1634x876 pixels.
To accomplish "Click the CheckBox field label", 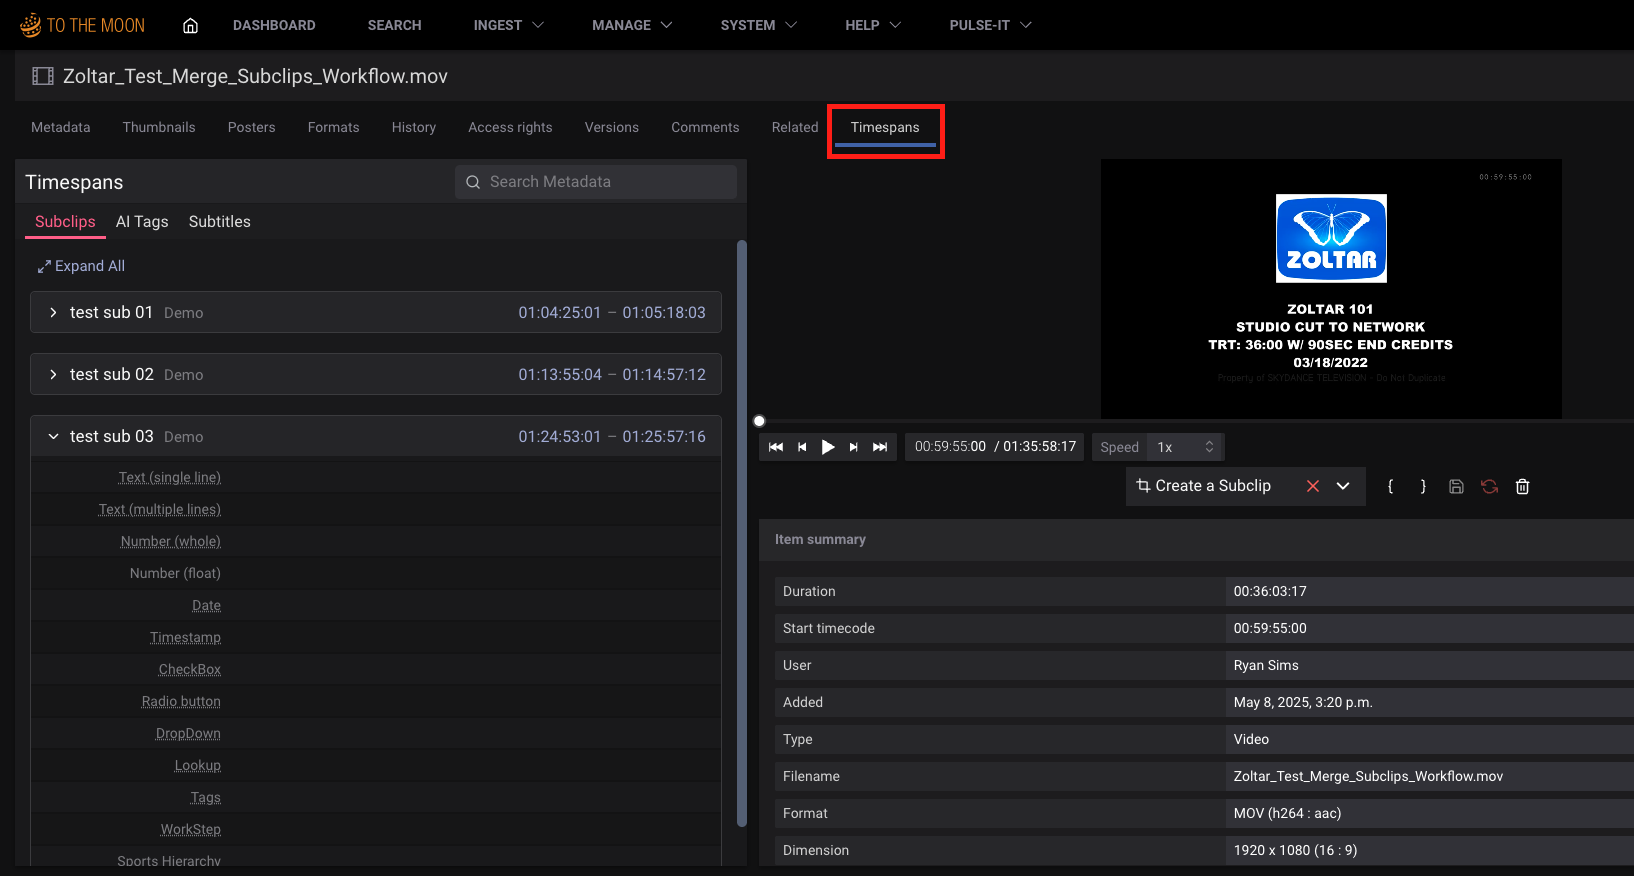I will coord(190,669).
